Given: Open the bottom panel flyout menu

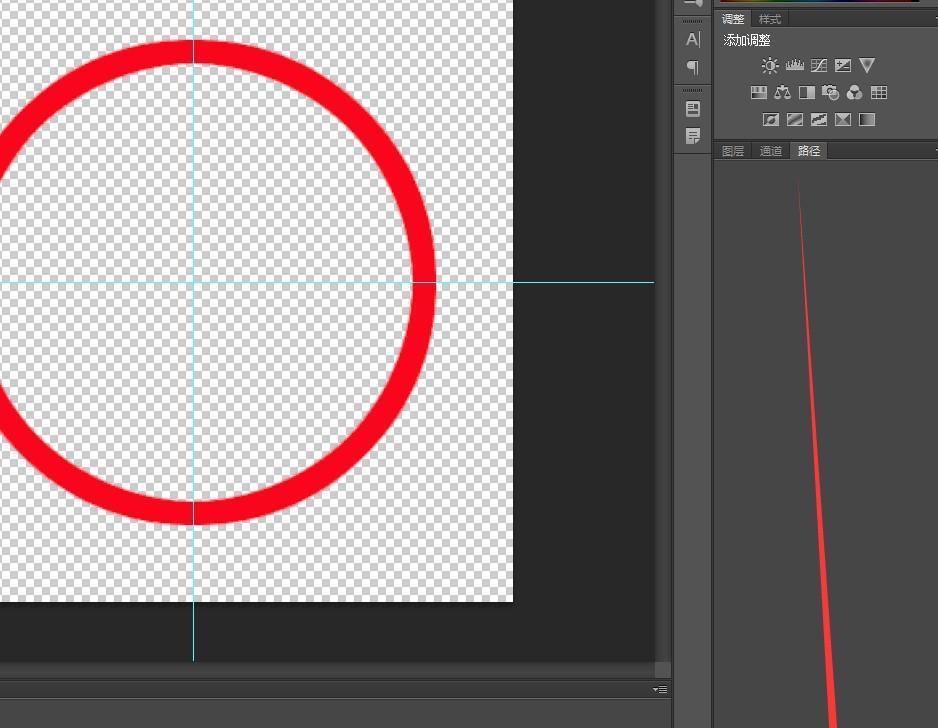Looking at the screenshot, I should 659,690.
